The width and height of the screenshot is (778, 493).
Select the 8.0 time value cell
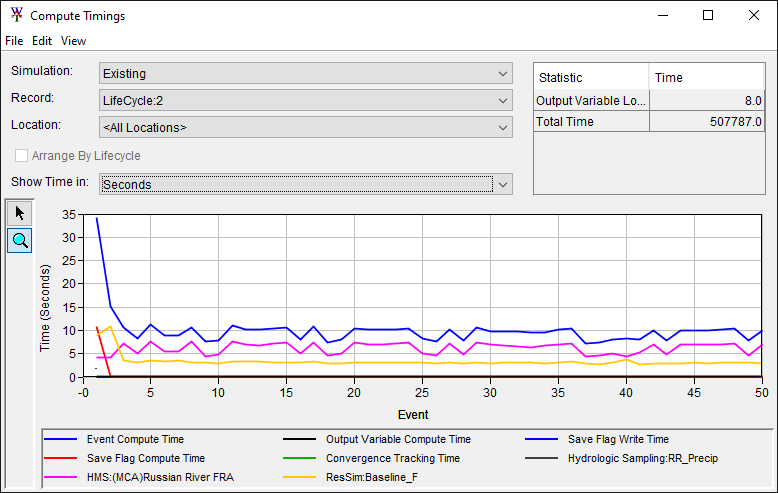coord(707,101)
